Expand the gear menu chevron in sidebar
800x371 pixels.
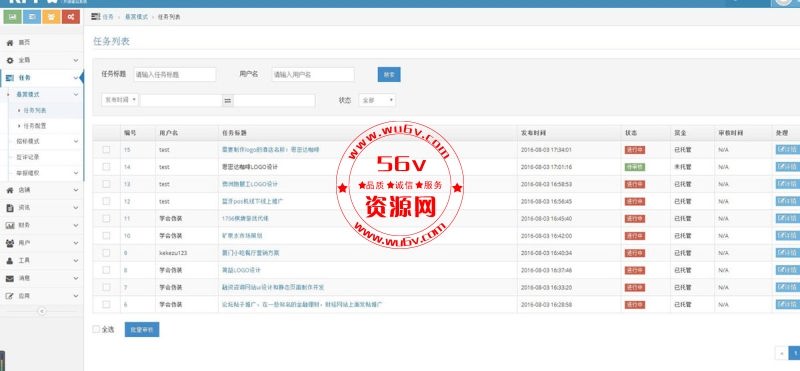(x=76, y=60)
